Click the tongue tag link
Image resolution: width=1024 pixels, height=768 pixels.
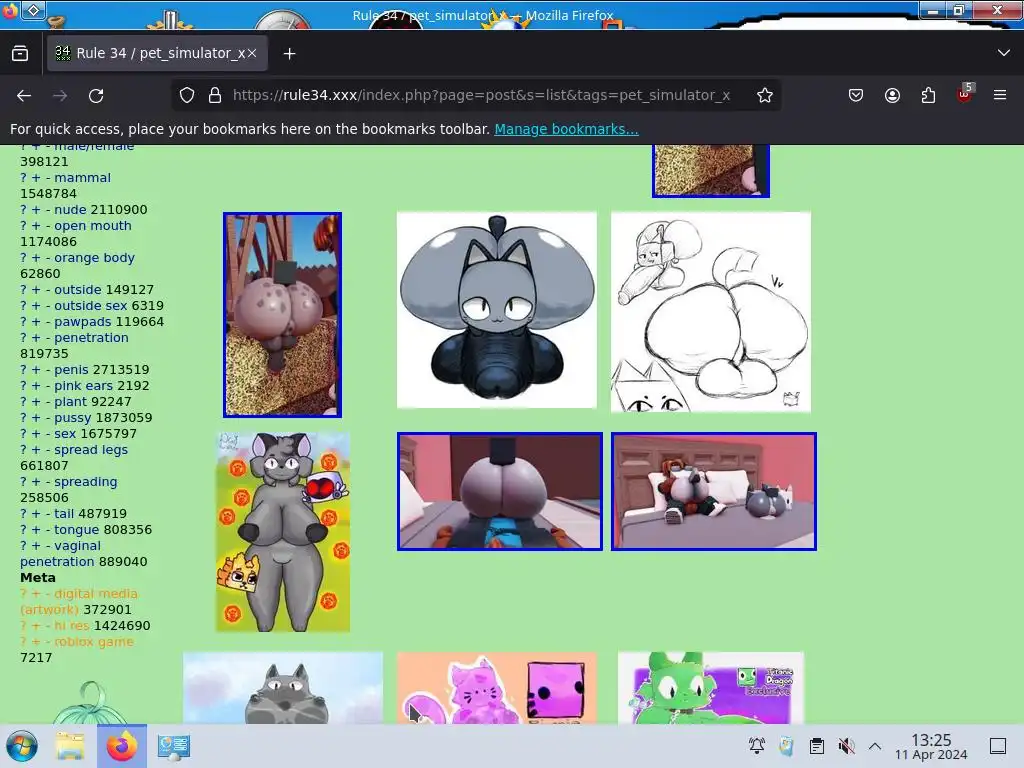point(76,530)
